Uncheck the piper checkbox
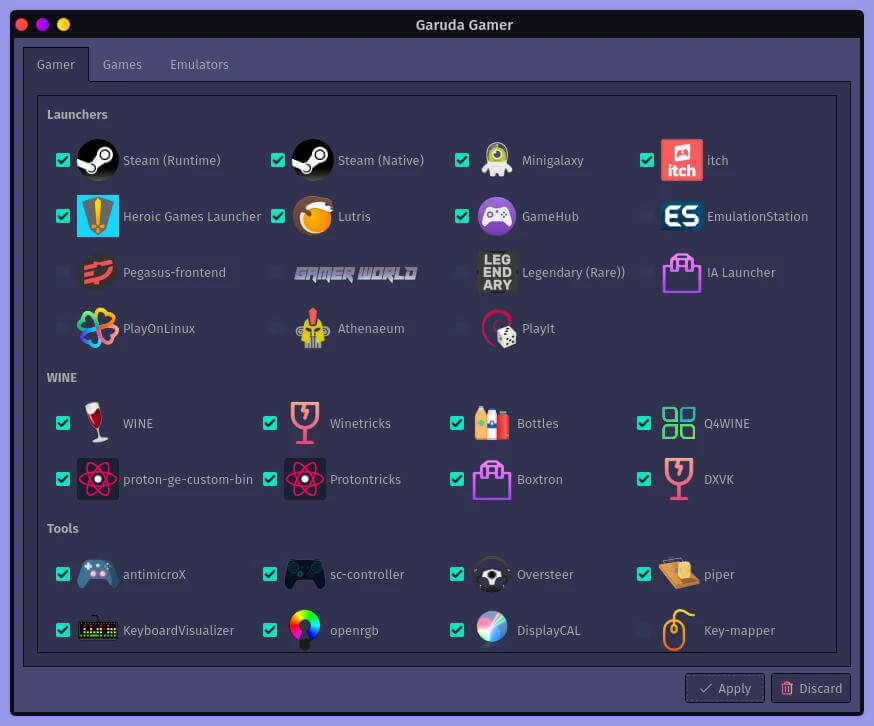Screen dimensions: 874x726 coord(644,574)
